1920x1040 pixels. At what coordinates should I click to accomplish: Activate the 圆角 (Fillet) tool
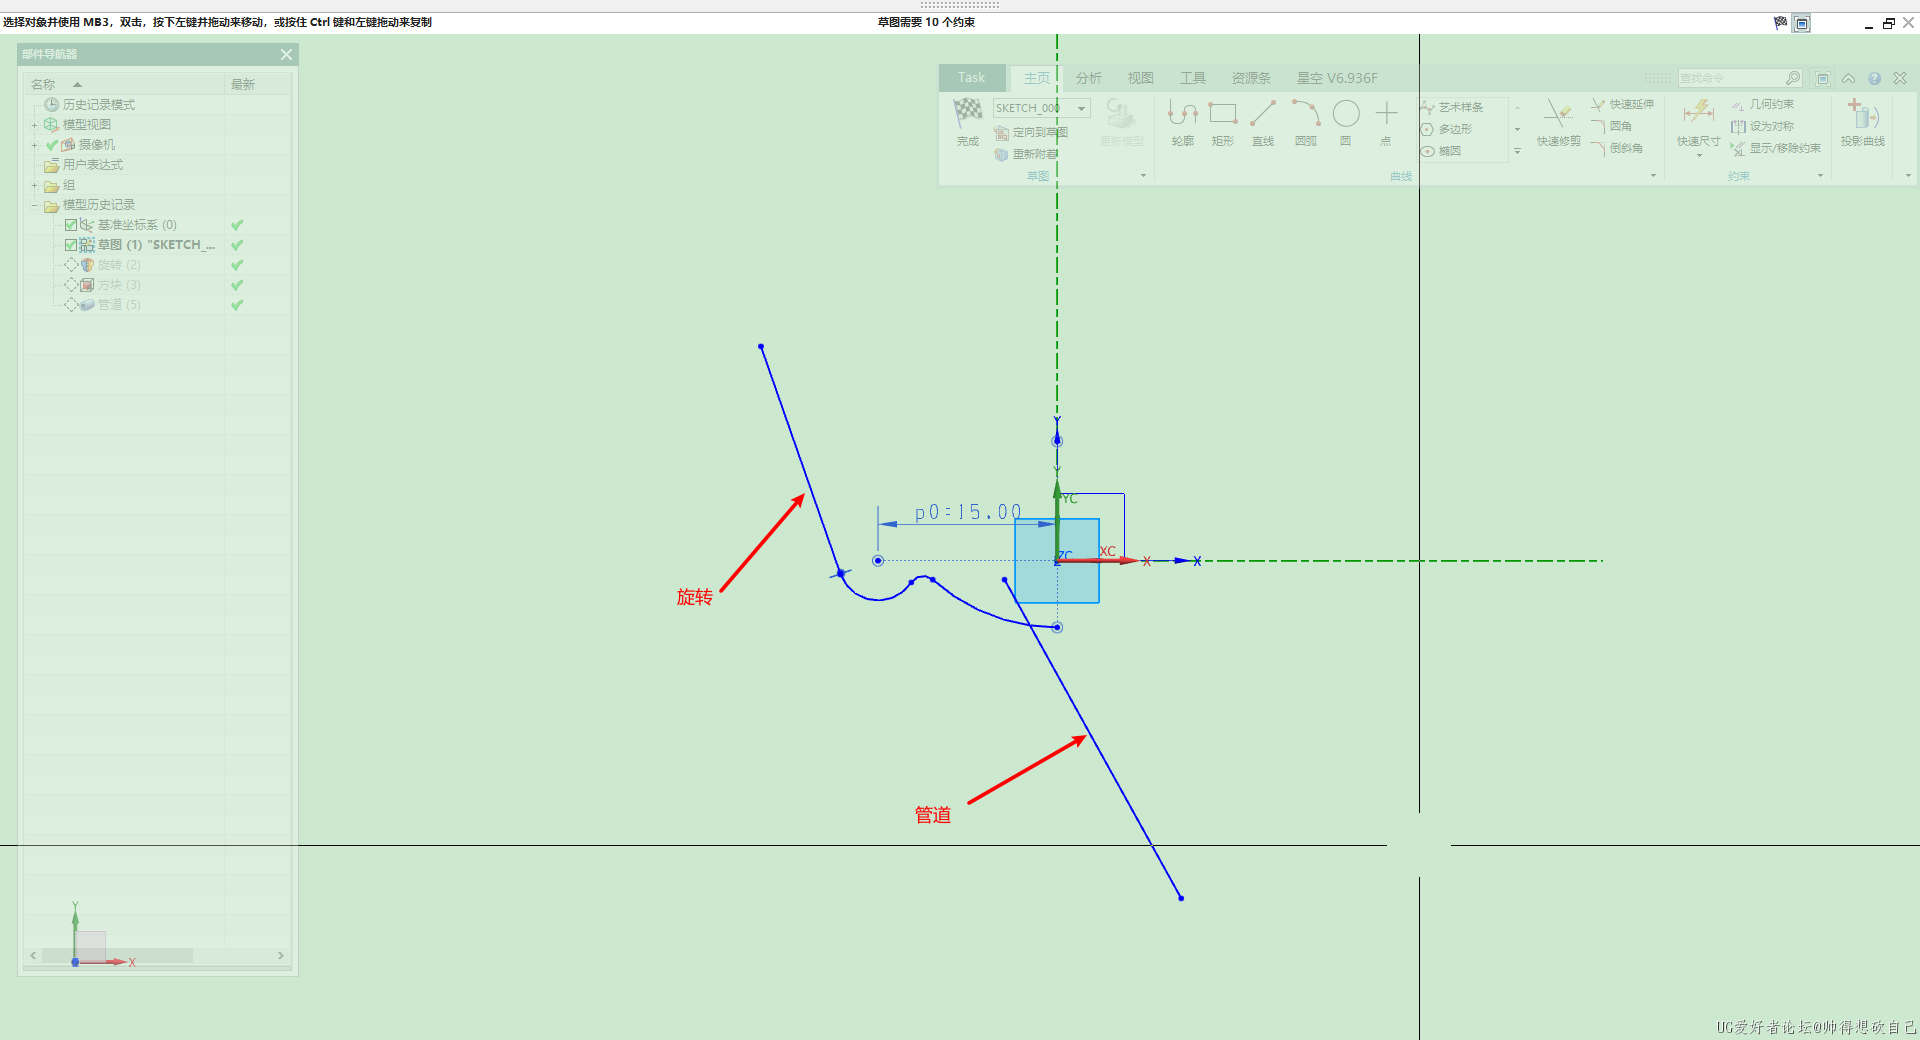coord(1611,126)
